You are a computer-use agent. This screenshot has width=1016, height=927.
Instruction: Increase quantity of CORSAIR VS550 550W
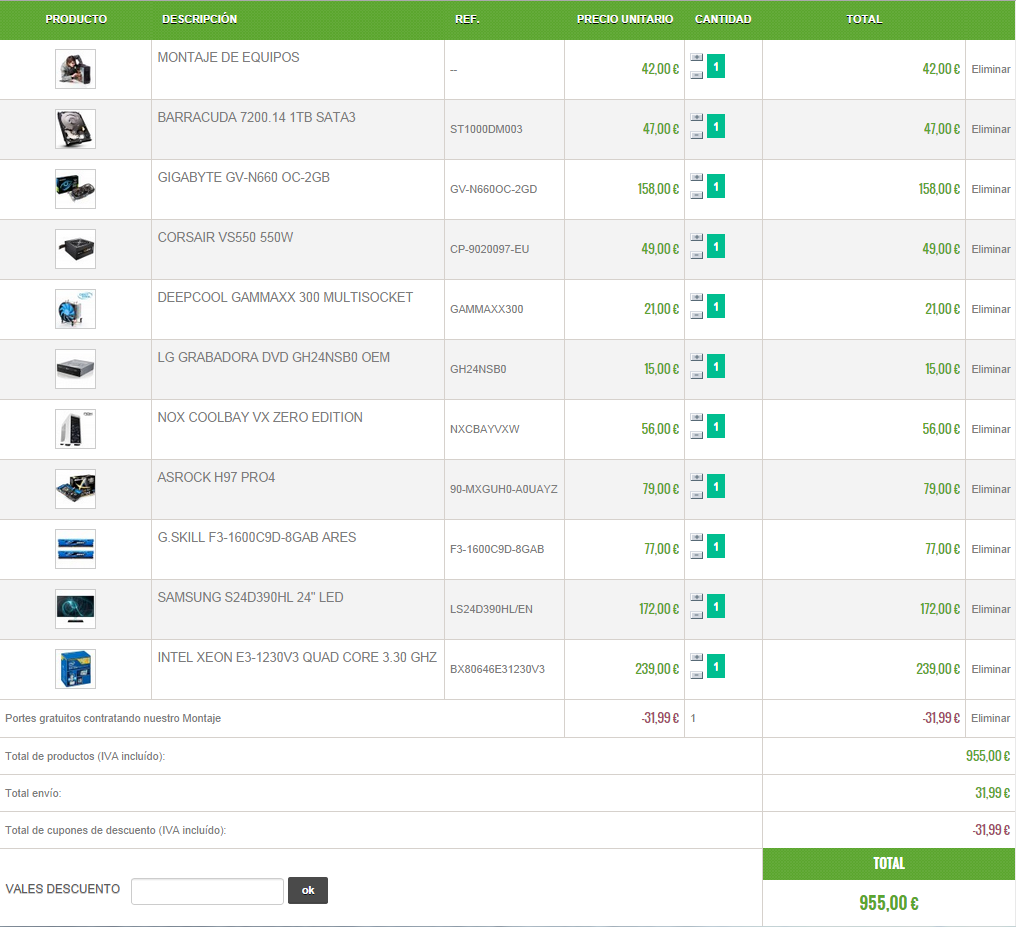697,238
